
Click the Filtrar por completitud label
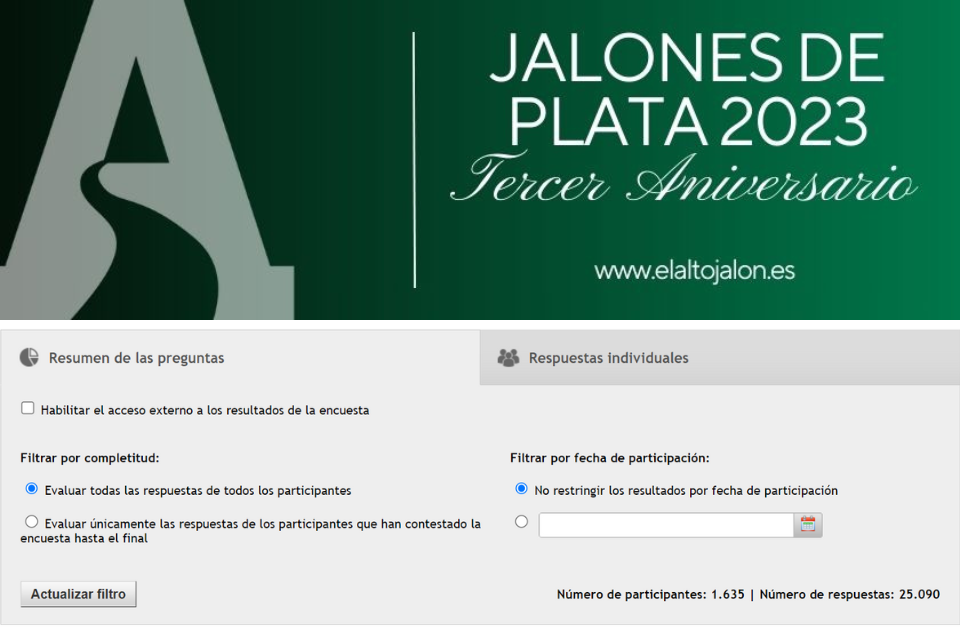89,458
